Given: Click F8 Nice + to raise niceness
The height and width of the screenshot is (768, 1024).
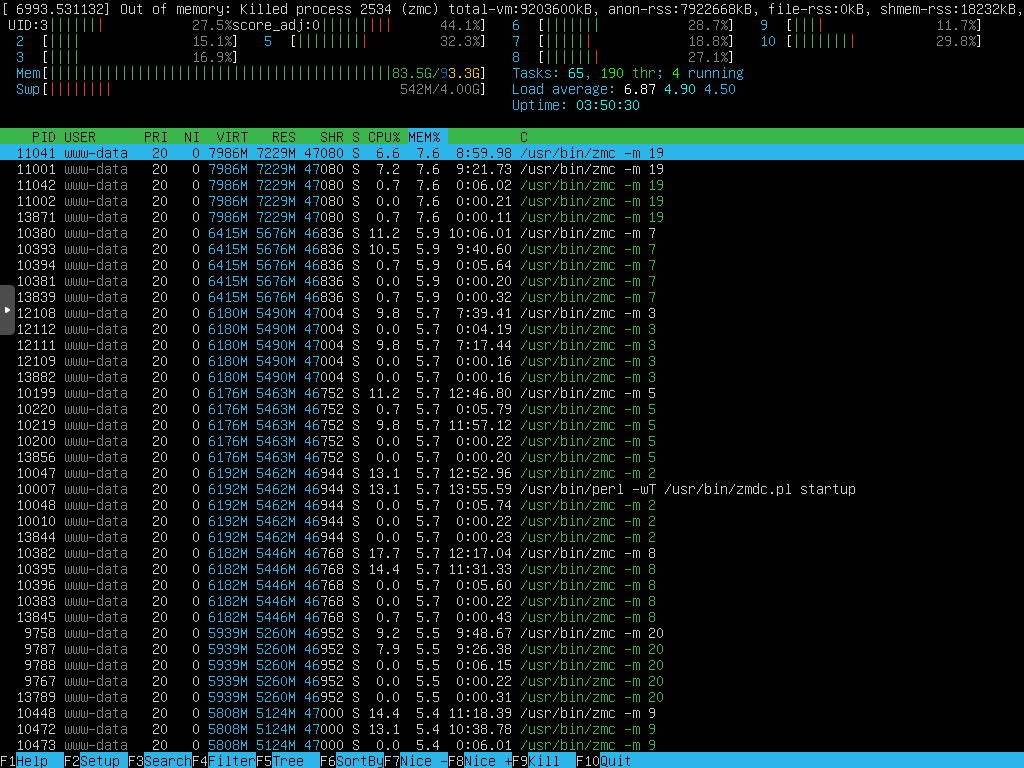Looking at the screenshot, I should point(480,761).
